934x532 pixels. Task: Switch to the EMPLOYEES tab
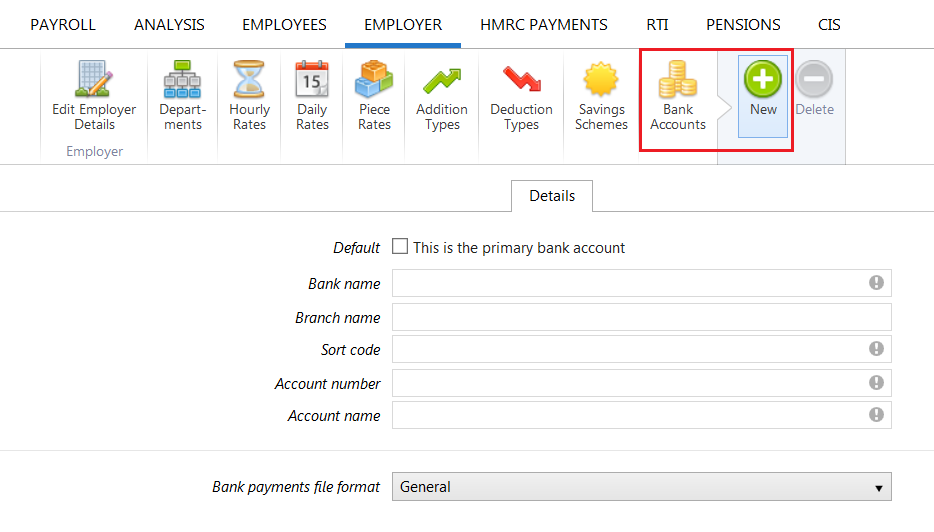(284, 24)
